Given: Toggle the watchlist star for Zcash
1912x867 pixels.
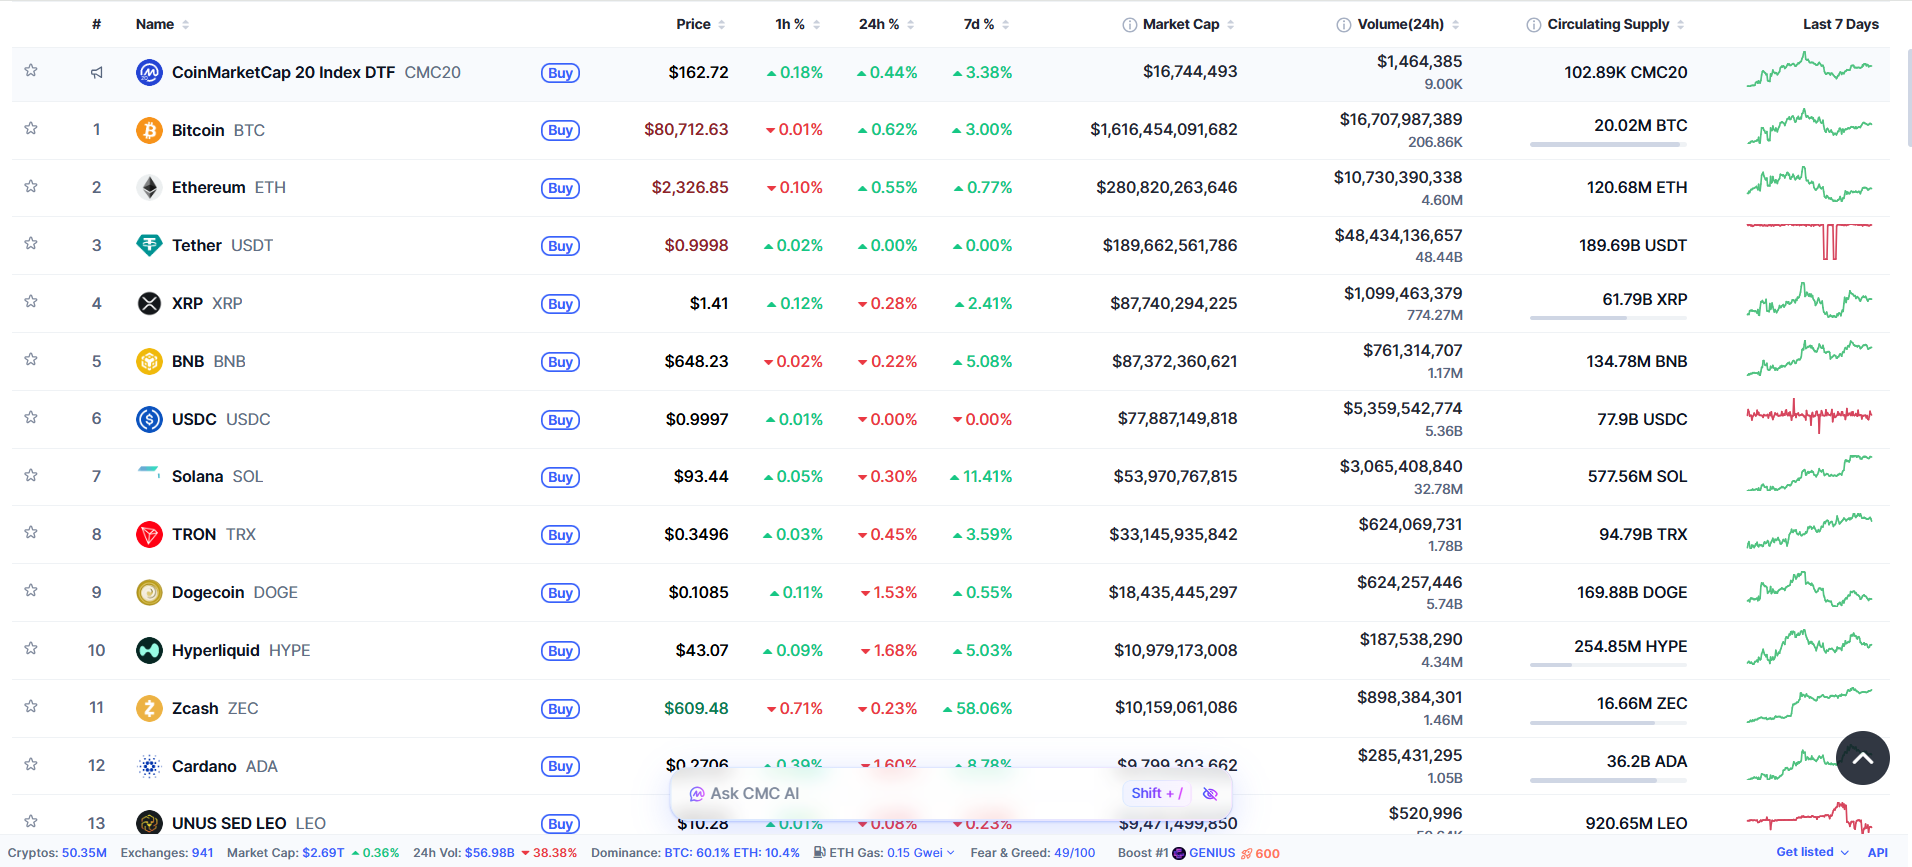Looking at the screenshot, I should tap(31, 706).
